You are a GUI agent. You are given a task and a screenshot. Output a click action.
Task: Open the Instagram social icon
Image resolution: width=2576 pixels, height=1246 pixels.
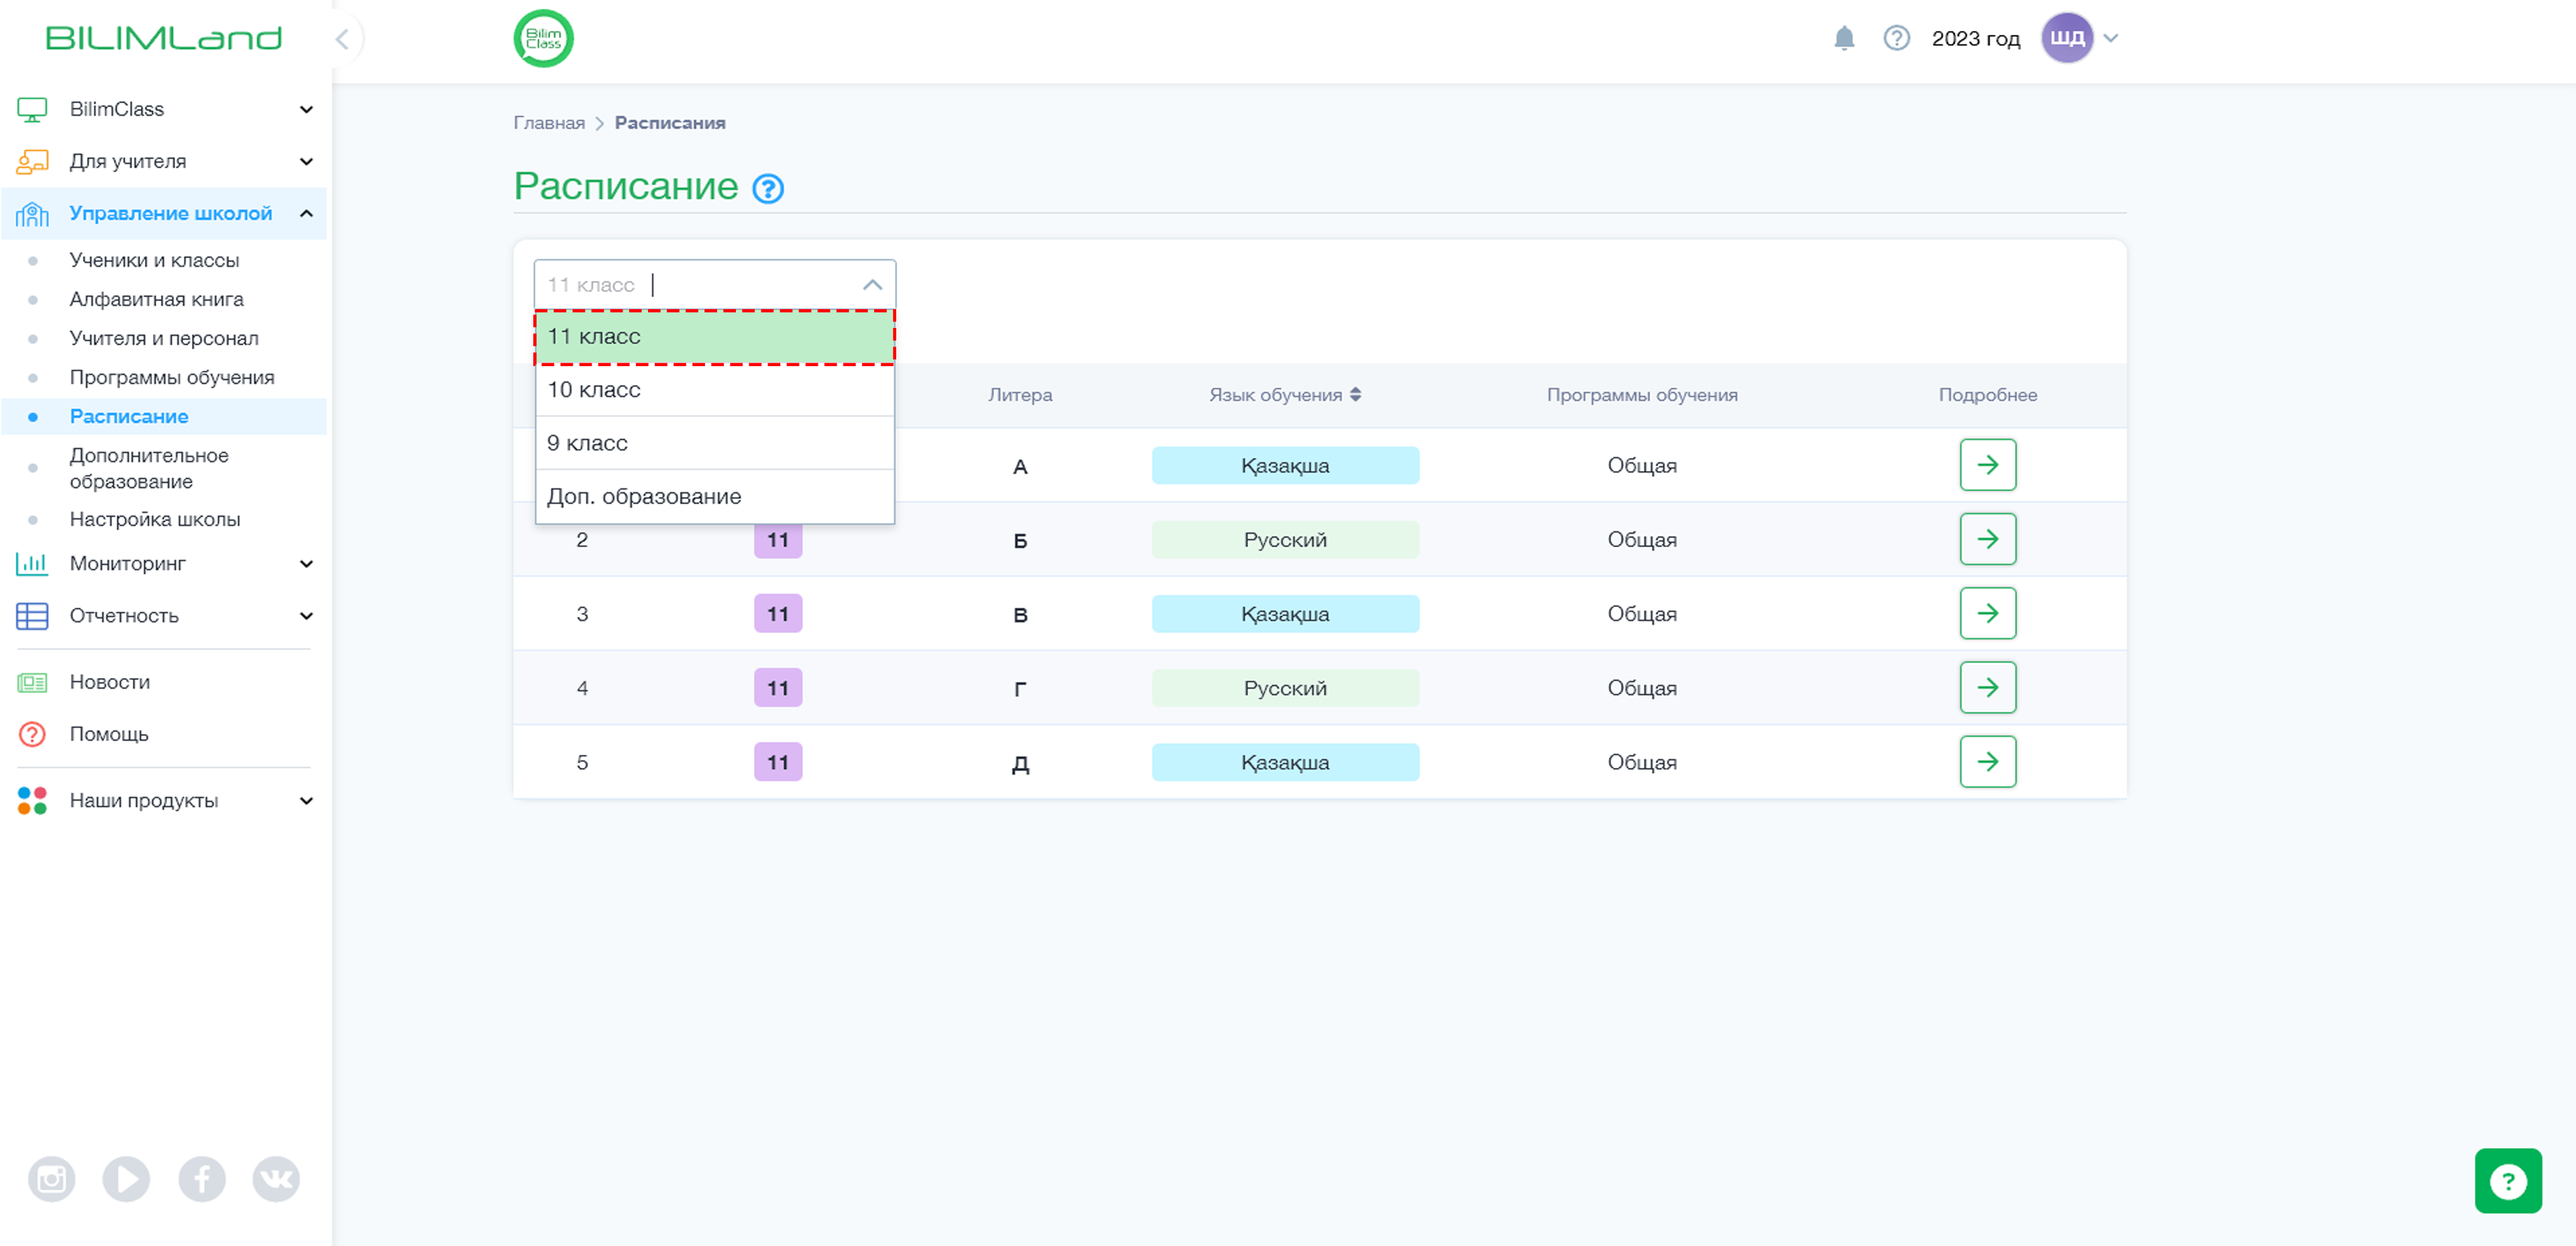[x=51, y=1179]
